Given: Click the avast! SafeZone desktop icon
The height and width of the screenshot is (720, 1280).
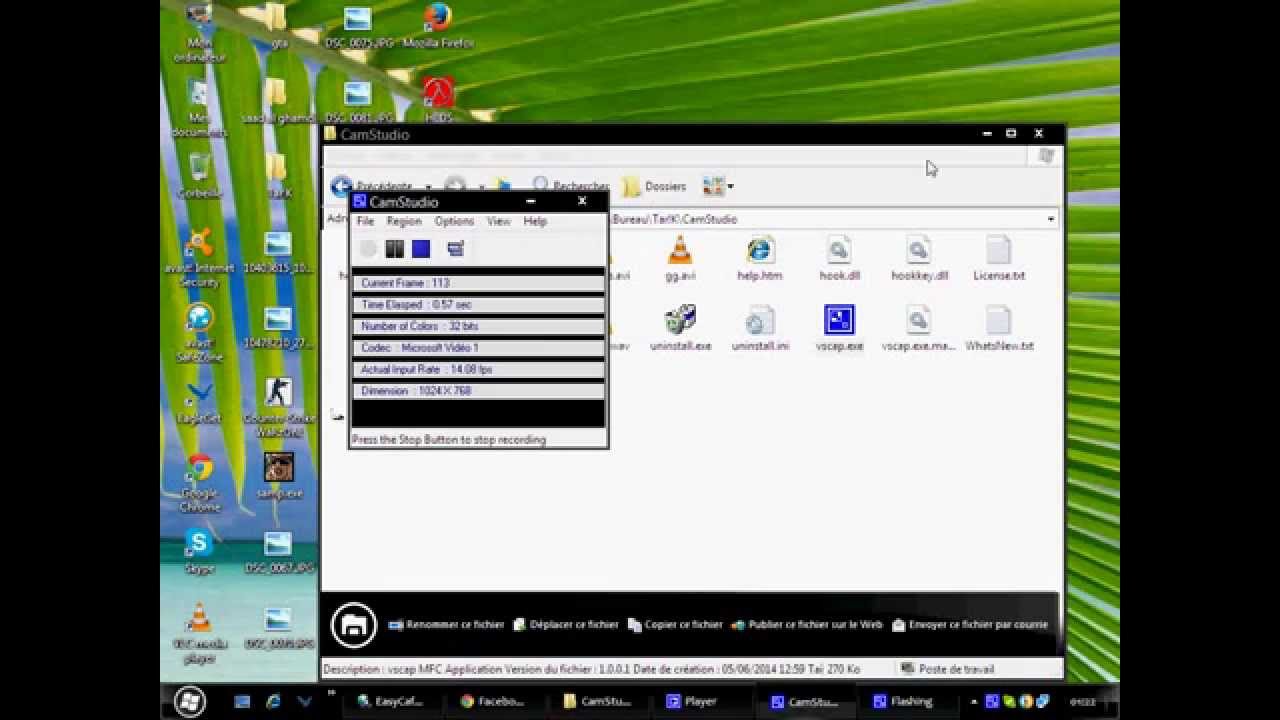Looking at the screenshot, I should point(199,332).
